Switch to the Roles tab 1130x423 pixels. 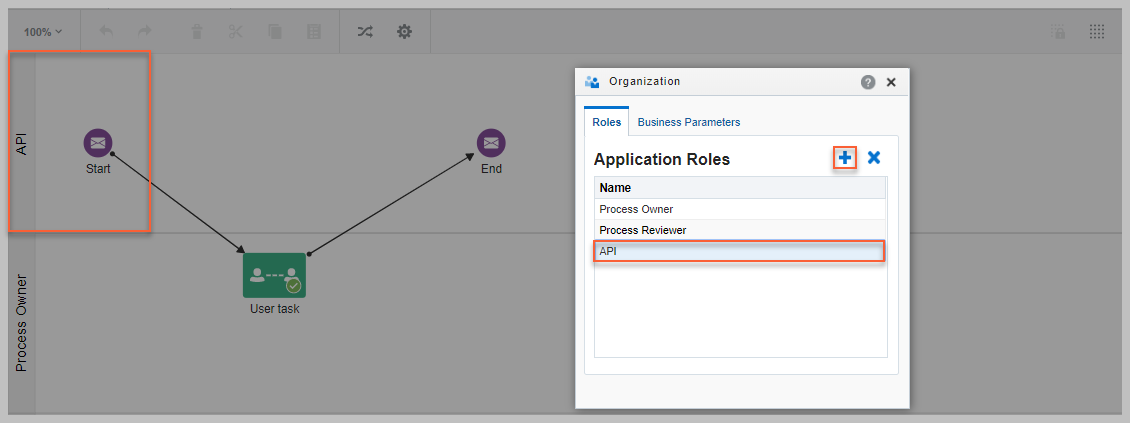click(607, 122)
